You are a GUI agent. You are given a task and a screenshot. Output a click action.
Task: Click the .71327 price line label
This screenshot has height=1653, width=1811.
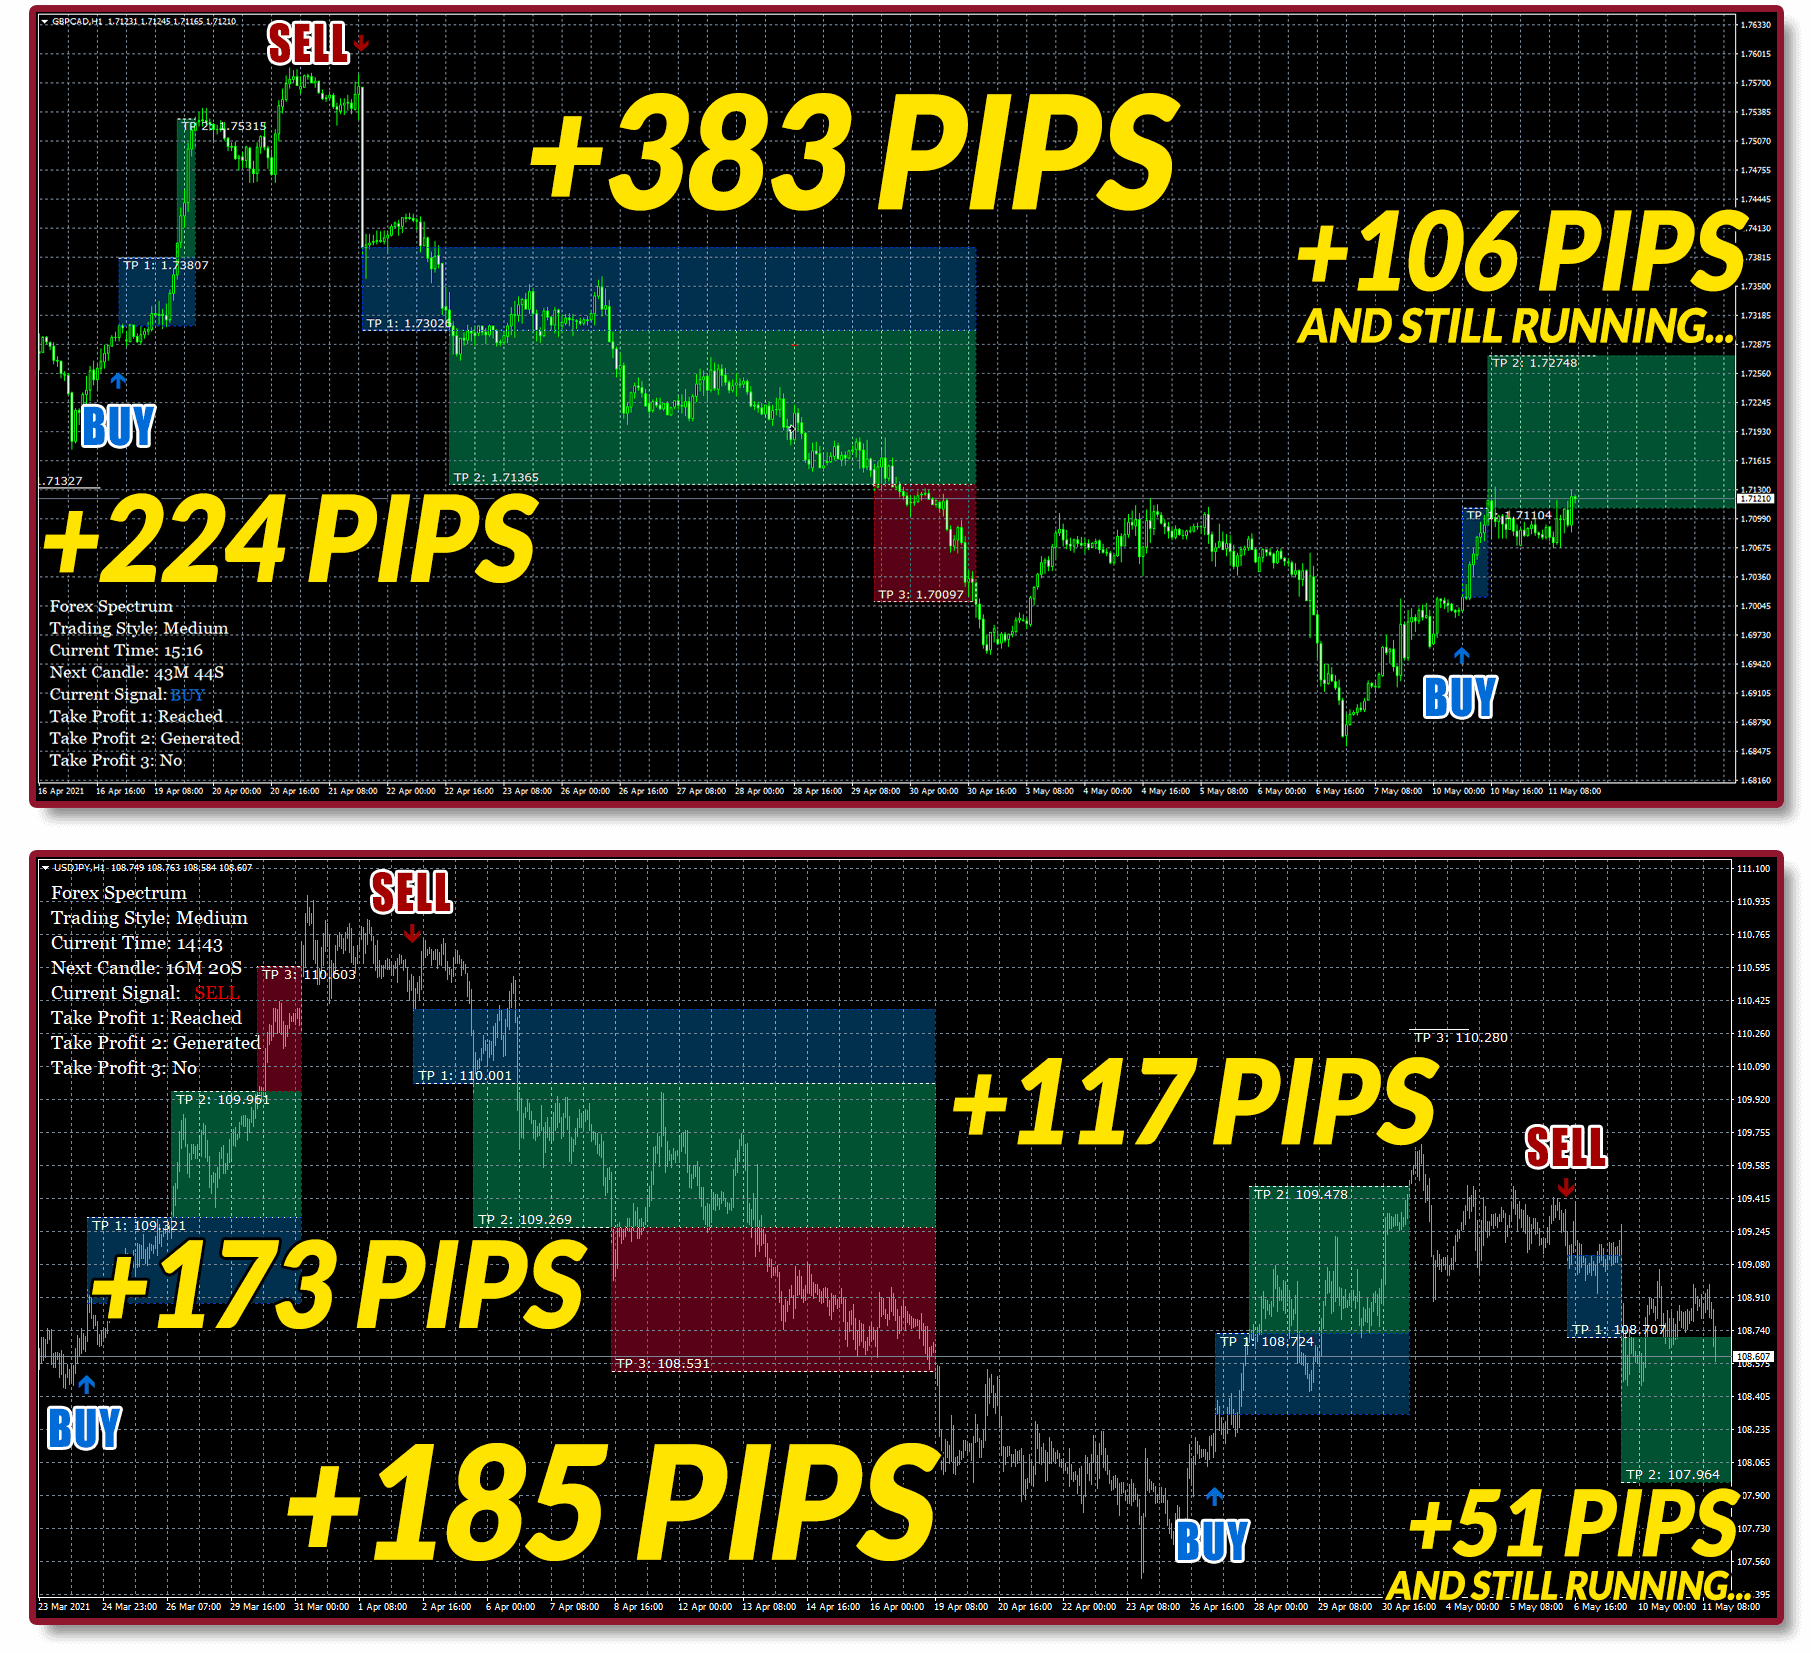coord(62,481)
